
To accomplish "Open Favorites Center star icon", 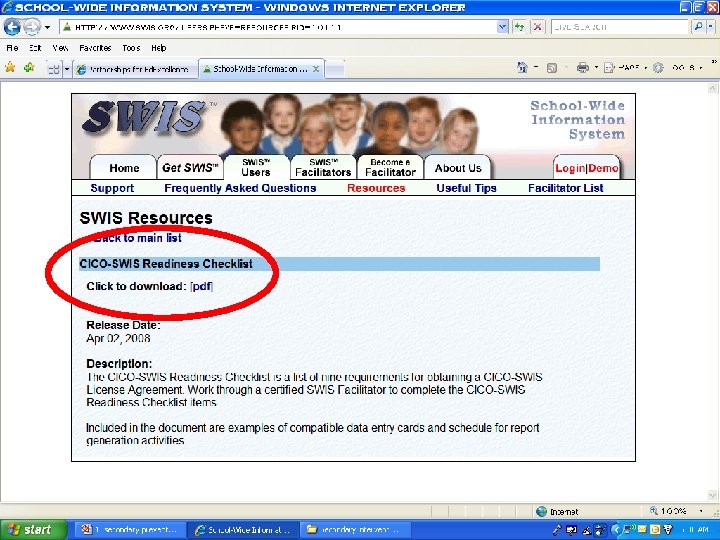I will click(10, 68).
